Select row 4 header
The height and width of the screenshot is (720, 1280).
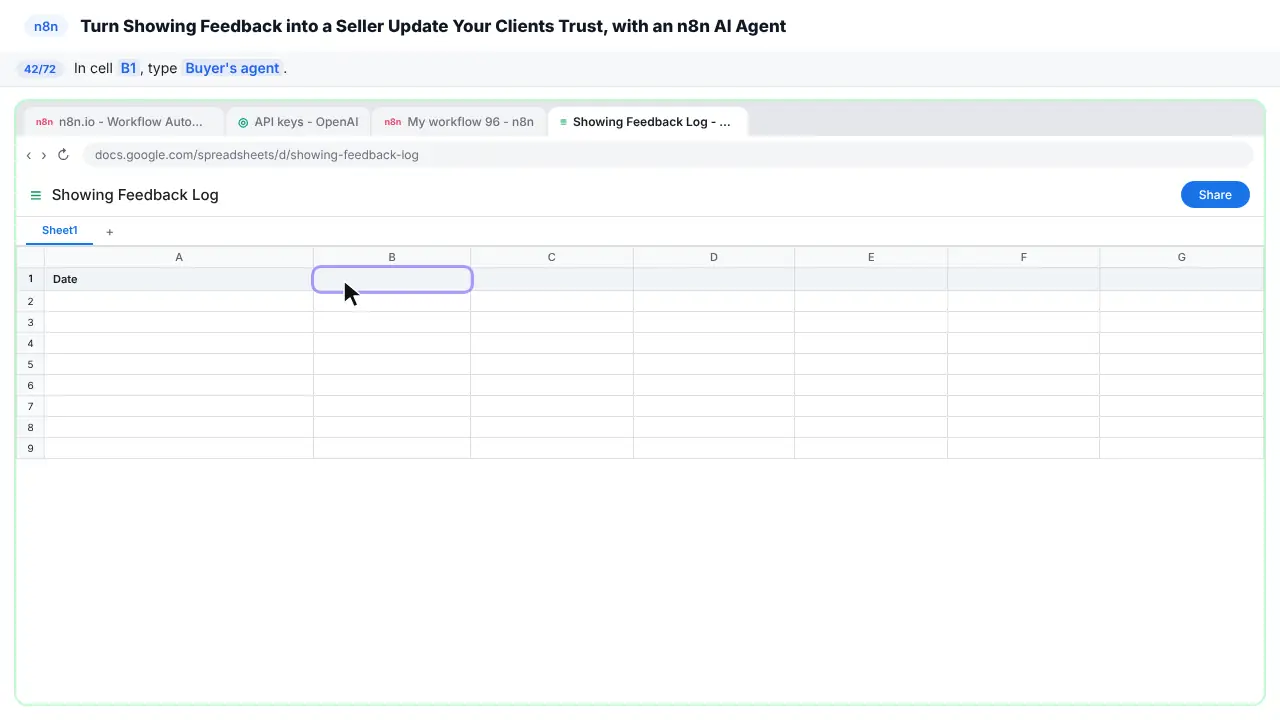31,343
